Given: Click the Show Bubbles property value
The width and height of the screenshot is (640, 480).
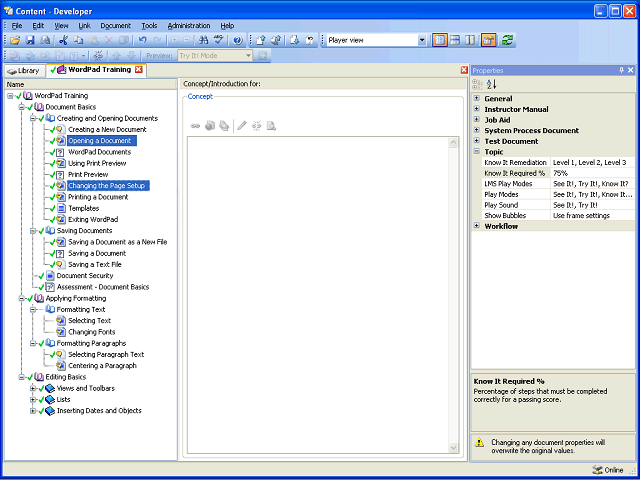Looking at the screenshot, I should (x=592, y=216).
